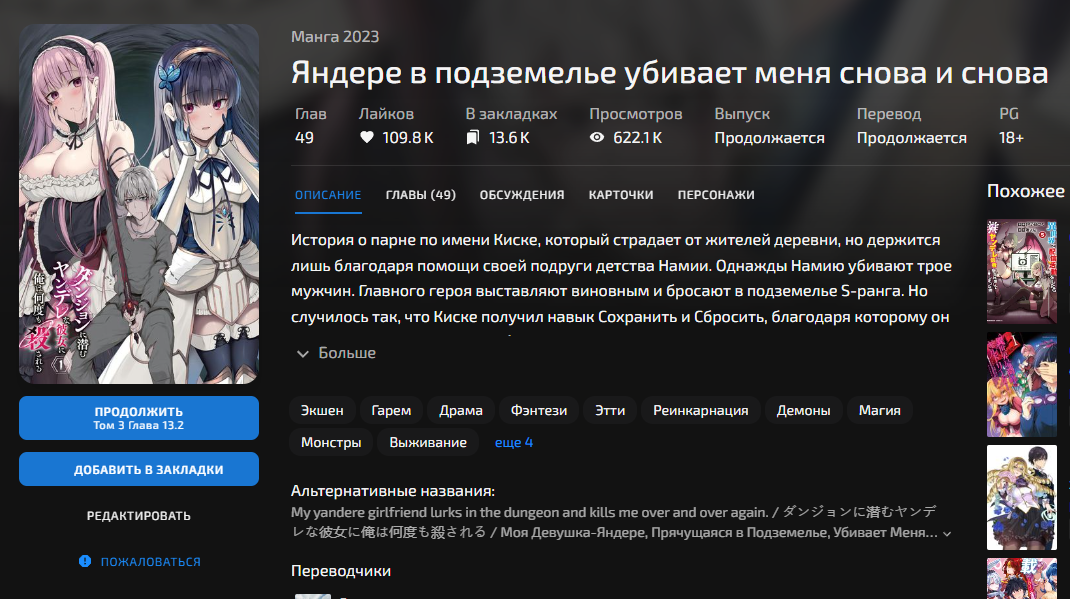This screenshot has width=1070, height=599.
Task: Select the Магия tag
Action: coord(879,410)
